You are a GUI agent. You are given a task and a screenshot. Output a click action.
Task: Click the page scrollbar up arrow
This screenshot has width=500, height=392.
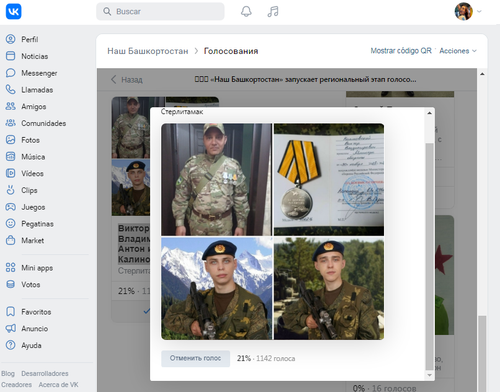[x=482, y=74]
